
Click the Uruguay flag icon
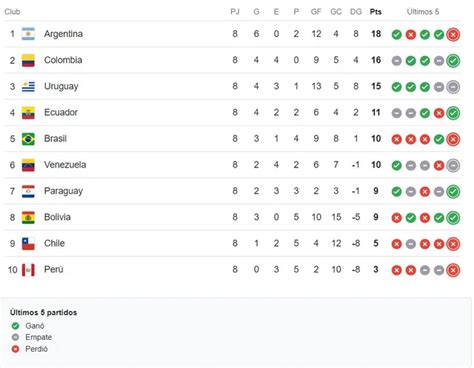coord(28,86)
